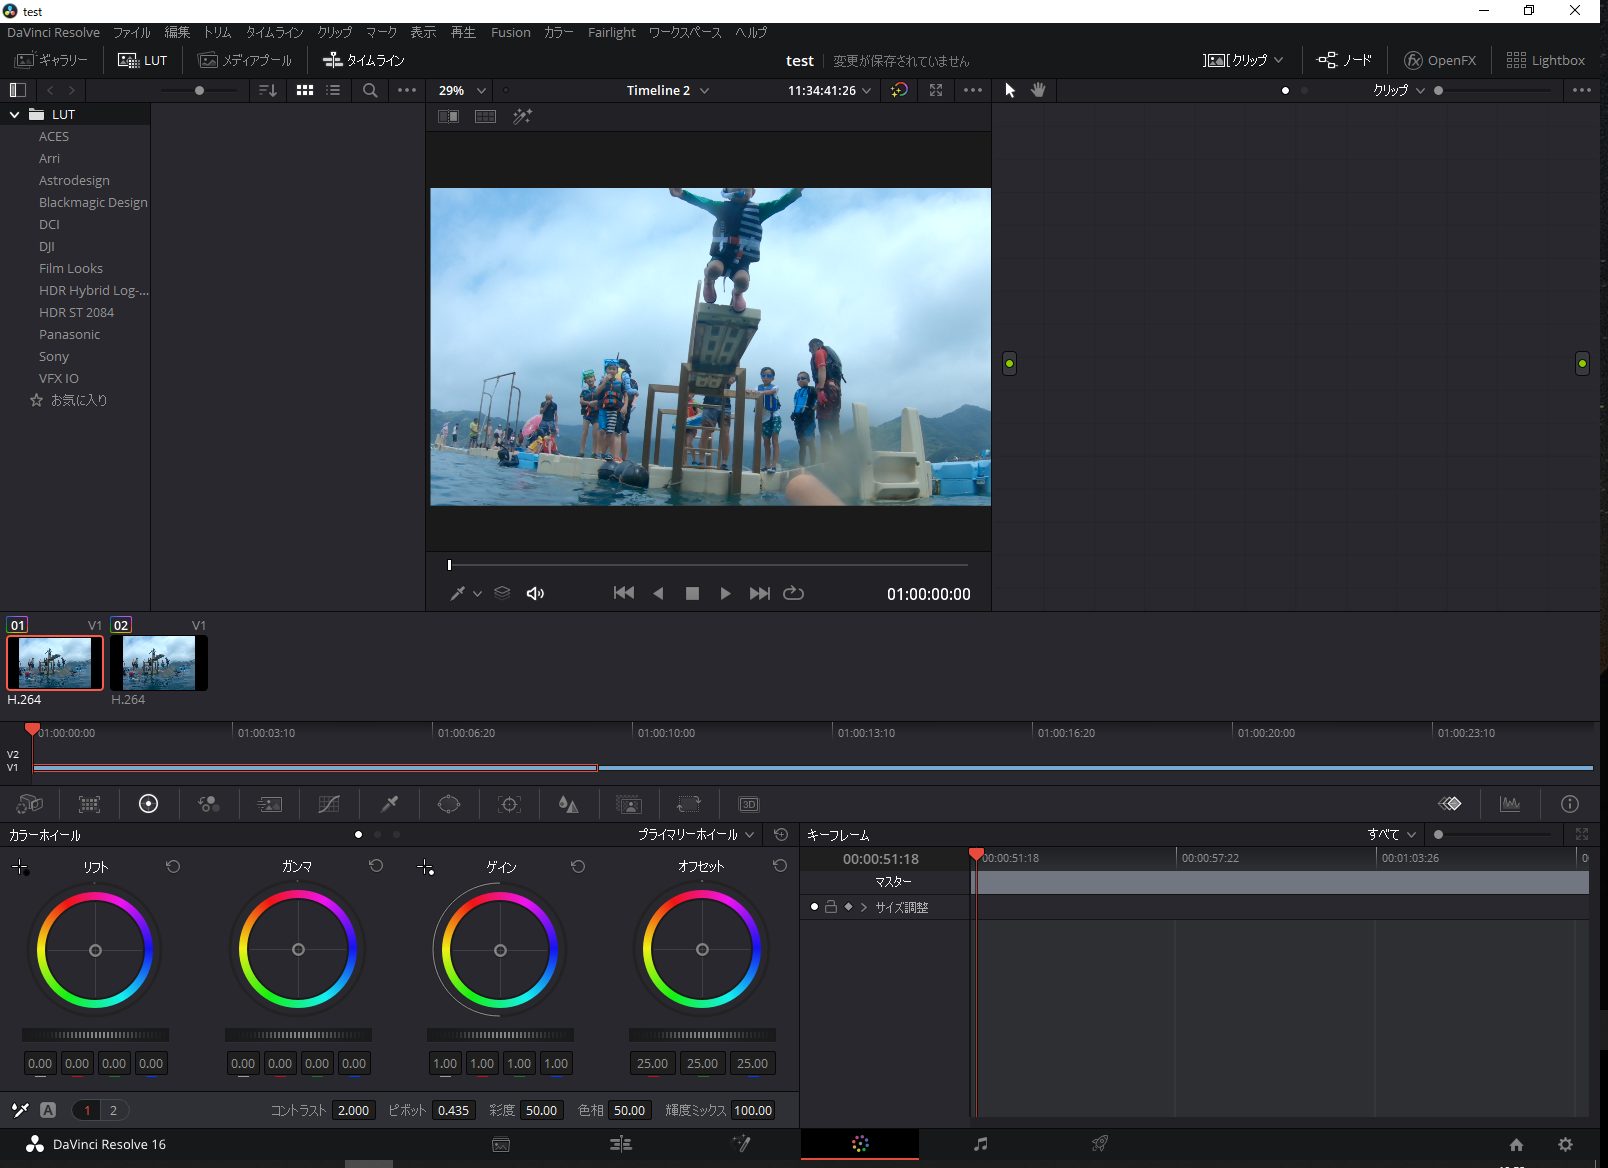Open the Power Window palette

pos(449,804)
